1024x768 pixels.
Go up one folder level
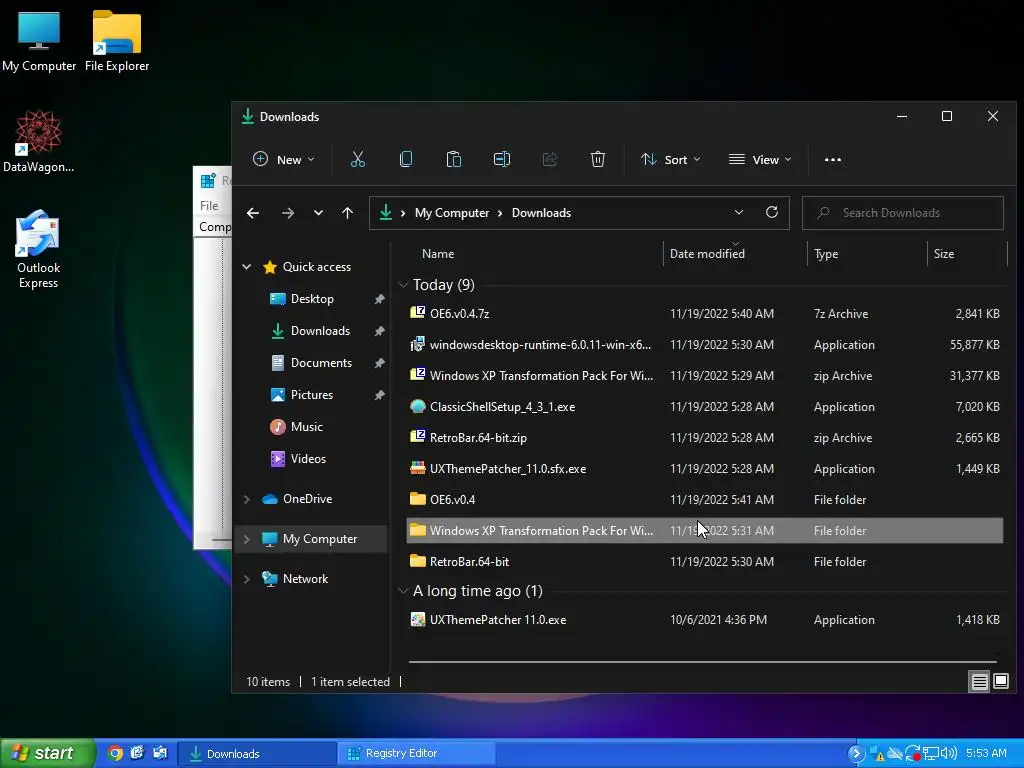(x=347, y=213)
